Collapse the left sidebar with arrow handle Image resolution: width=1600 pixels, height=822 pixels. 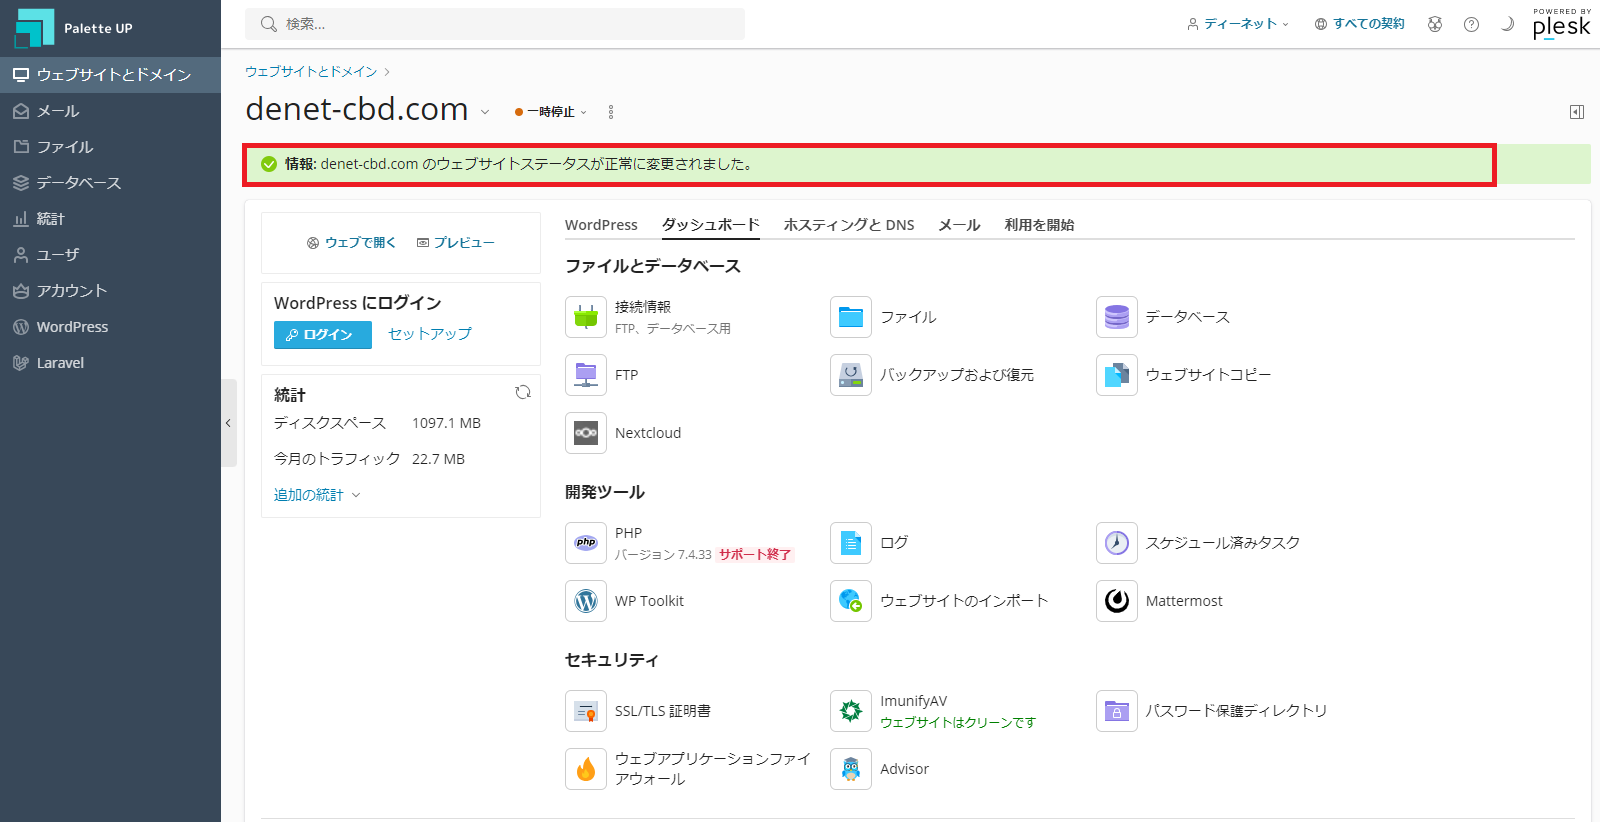(x=228, y=423)
